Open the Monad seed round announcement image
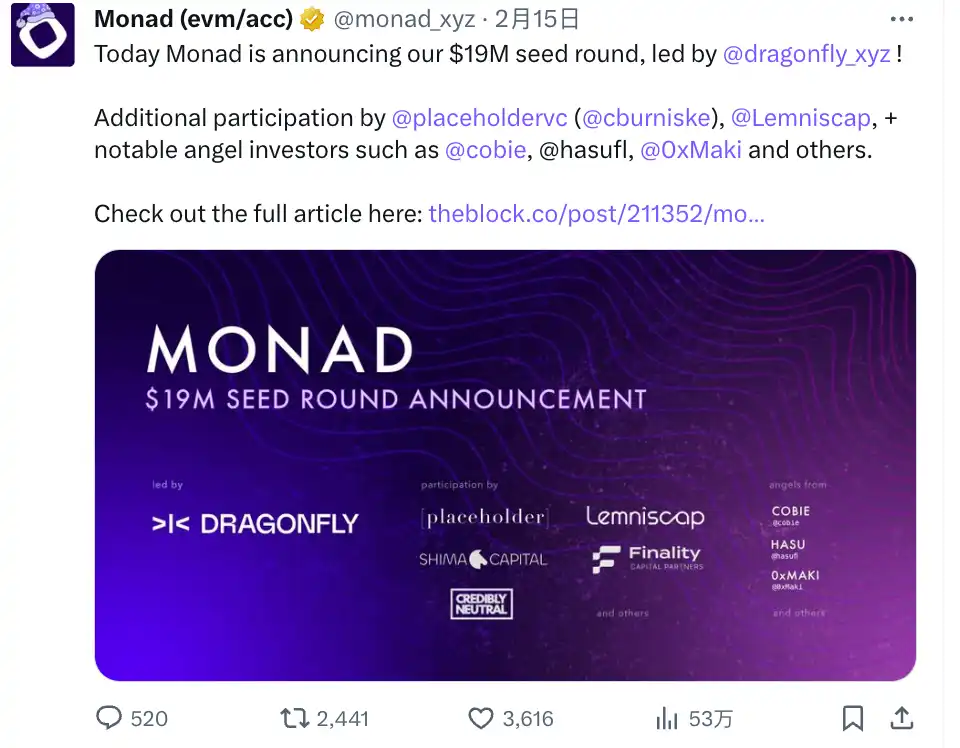This screenshot has height=748, width=960. [x=505, y=465]
